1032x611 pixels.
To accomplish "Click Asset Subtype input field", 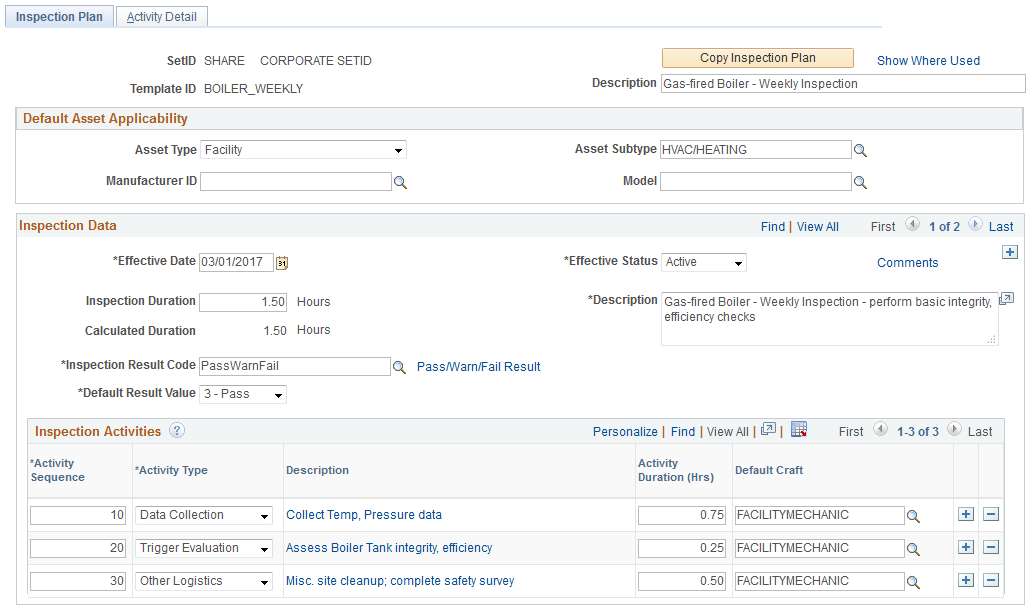I will (x=756, y=149).
